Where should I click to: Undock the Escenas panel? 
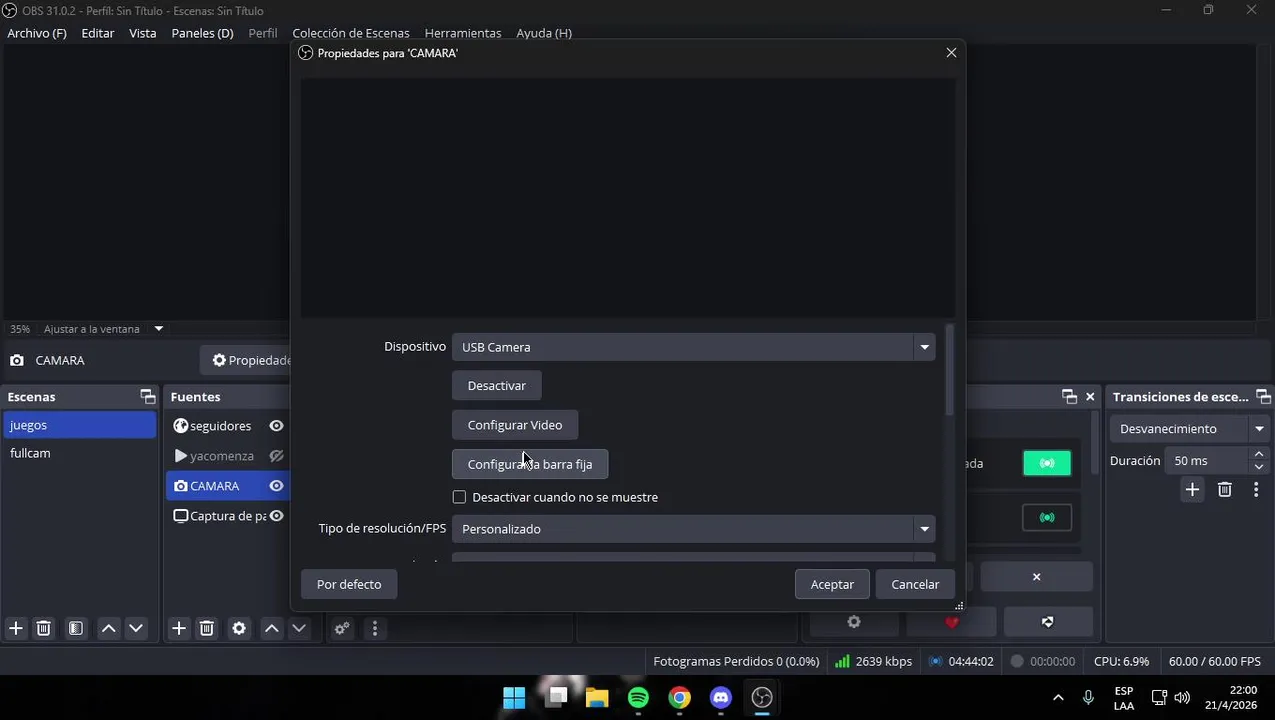pos(148,397)
